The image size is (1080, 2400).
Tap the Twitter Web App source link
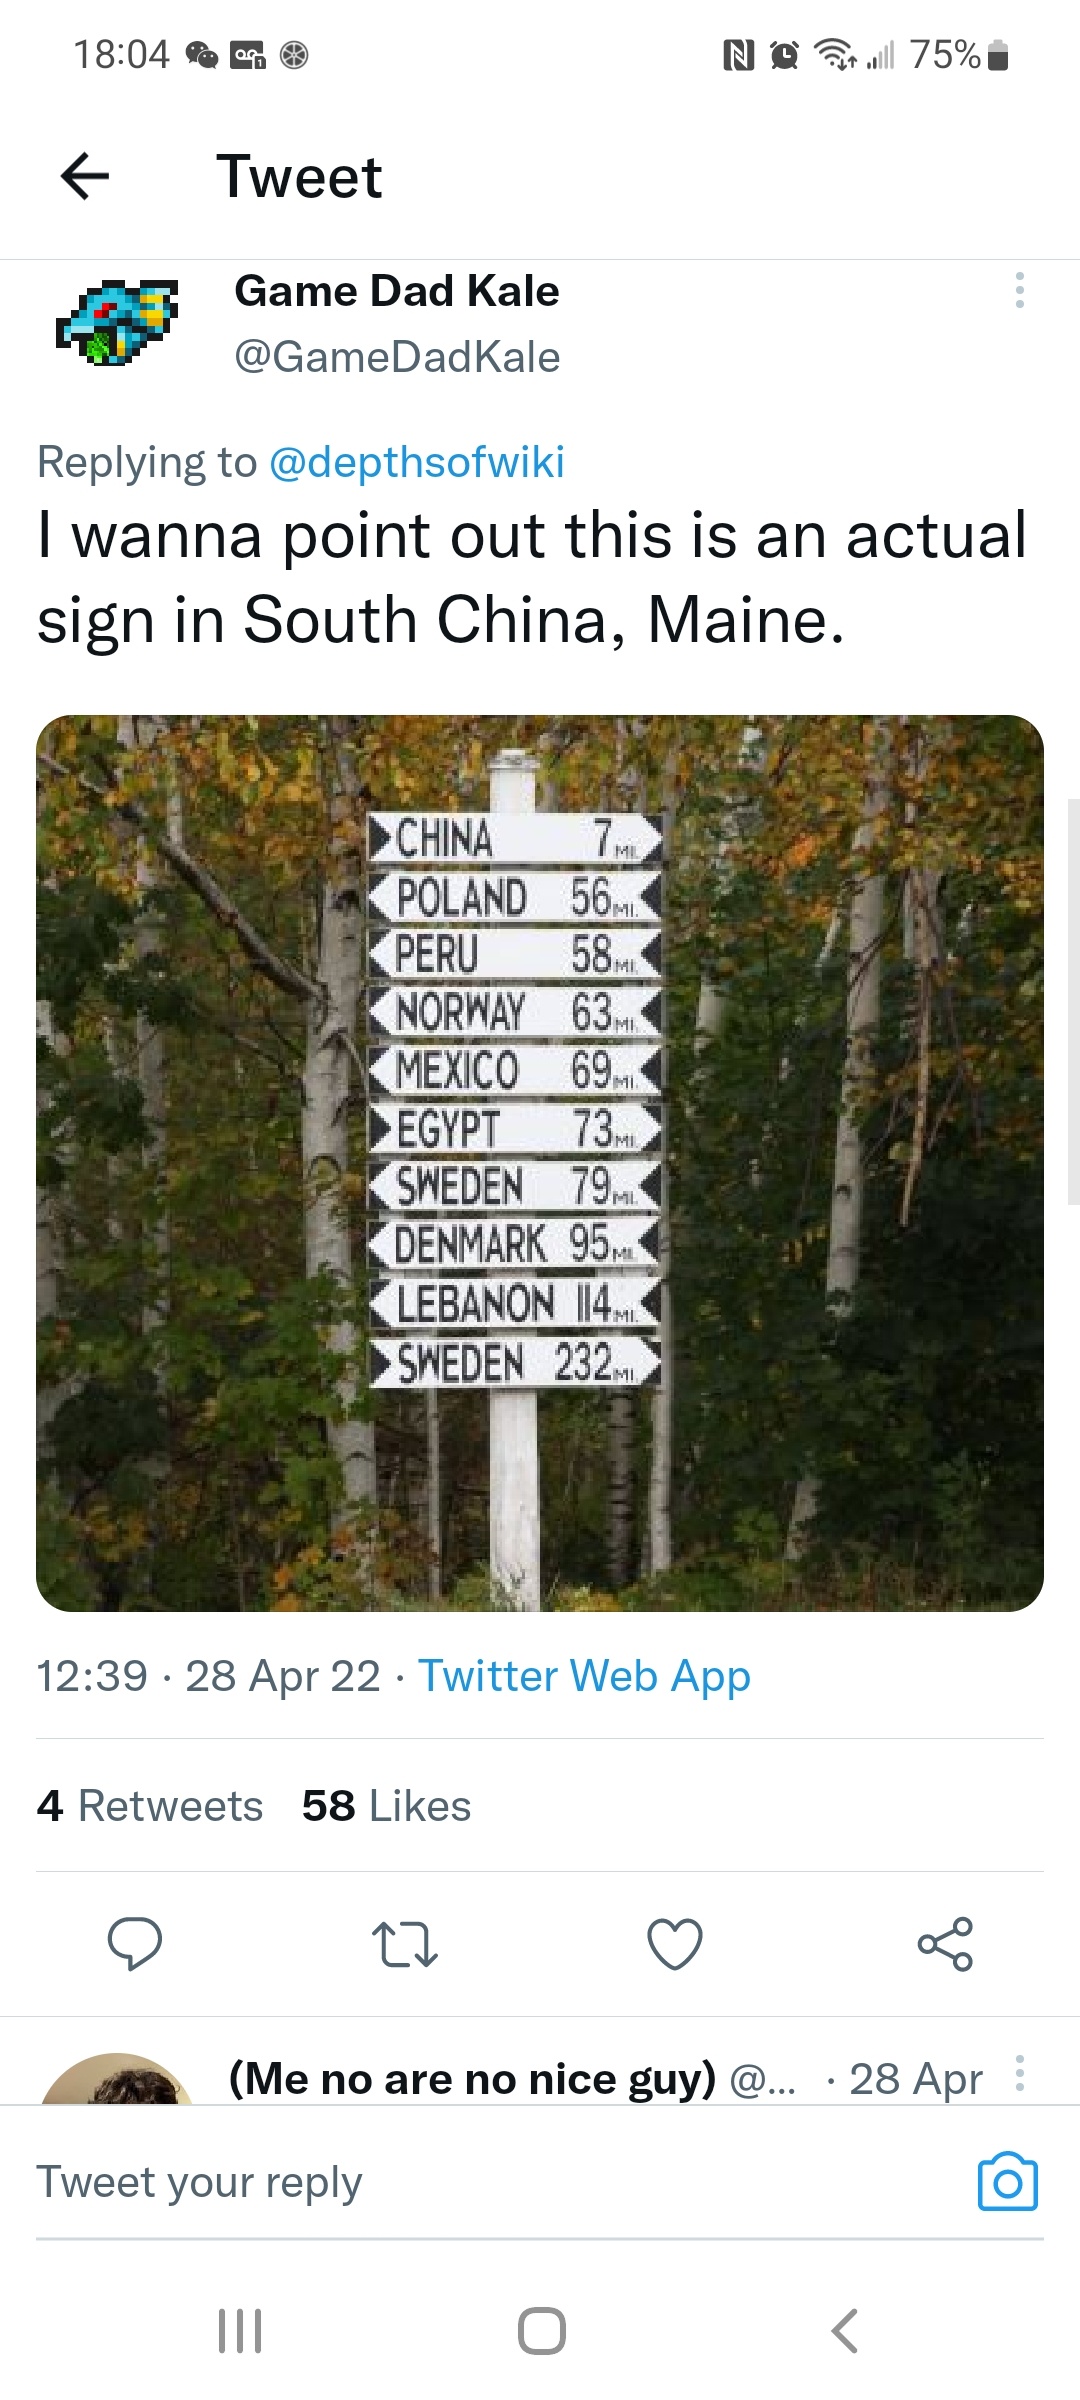[x=584, y=1676]
